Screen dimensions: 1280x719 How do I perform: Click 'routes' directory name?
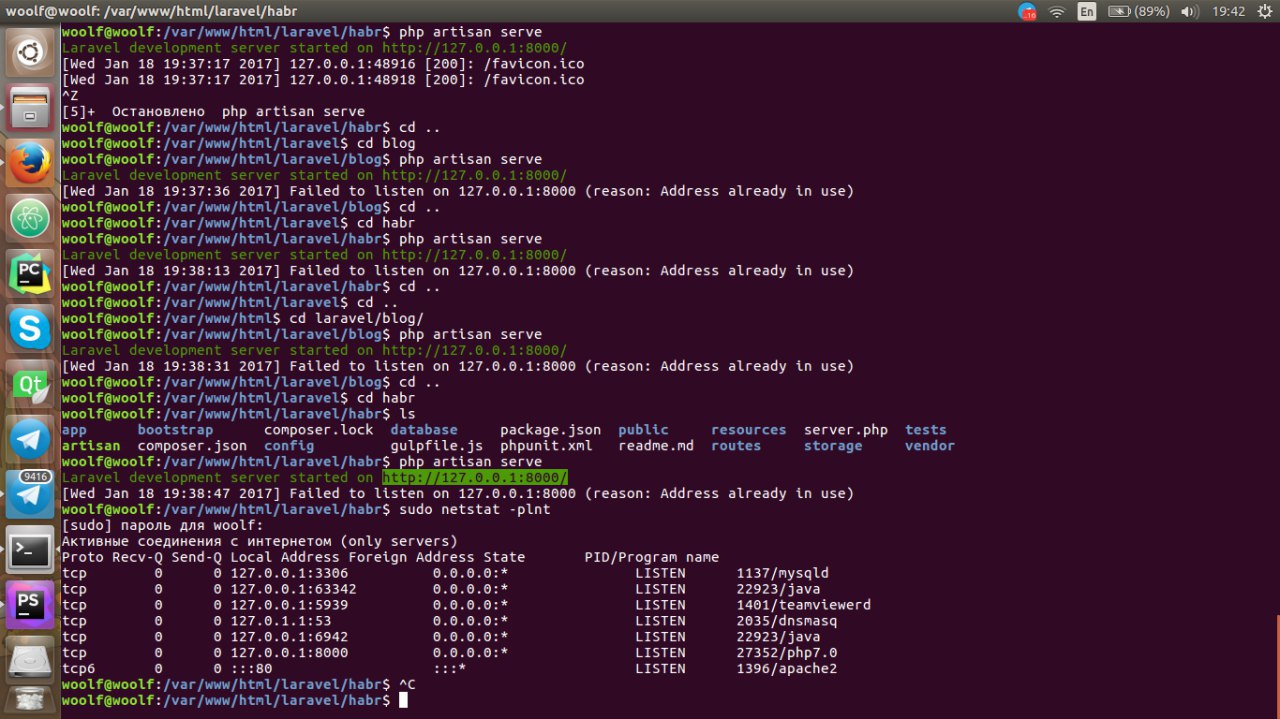(736, 445)
